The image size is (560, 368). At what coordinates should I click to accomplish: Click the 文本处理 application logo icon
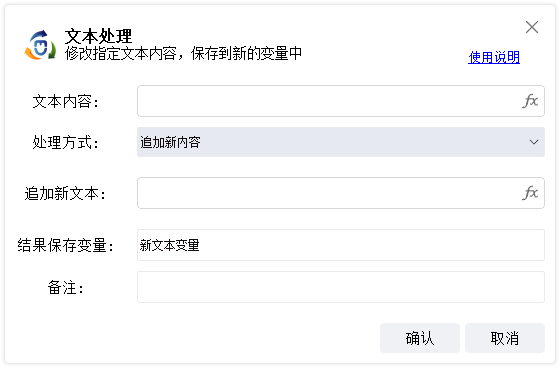[x=40, y=45]
